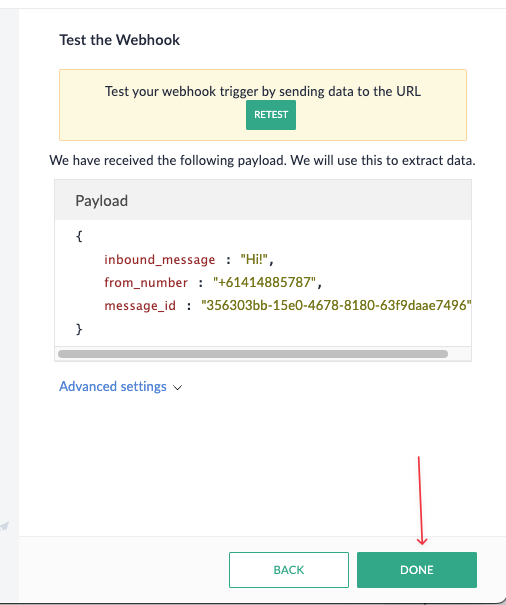Select the message_id key in payload
Image resolution: width=506 pixels, height=605 pixels.
click(140, 306)
